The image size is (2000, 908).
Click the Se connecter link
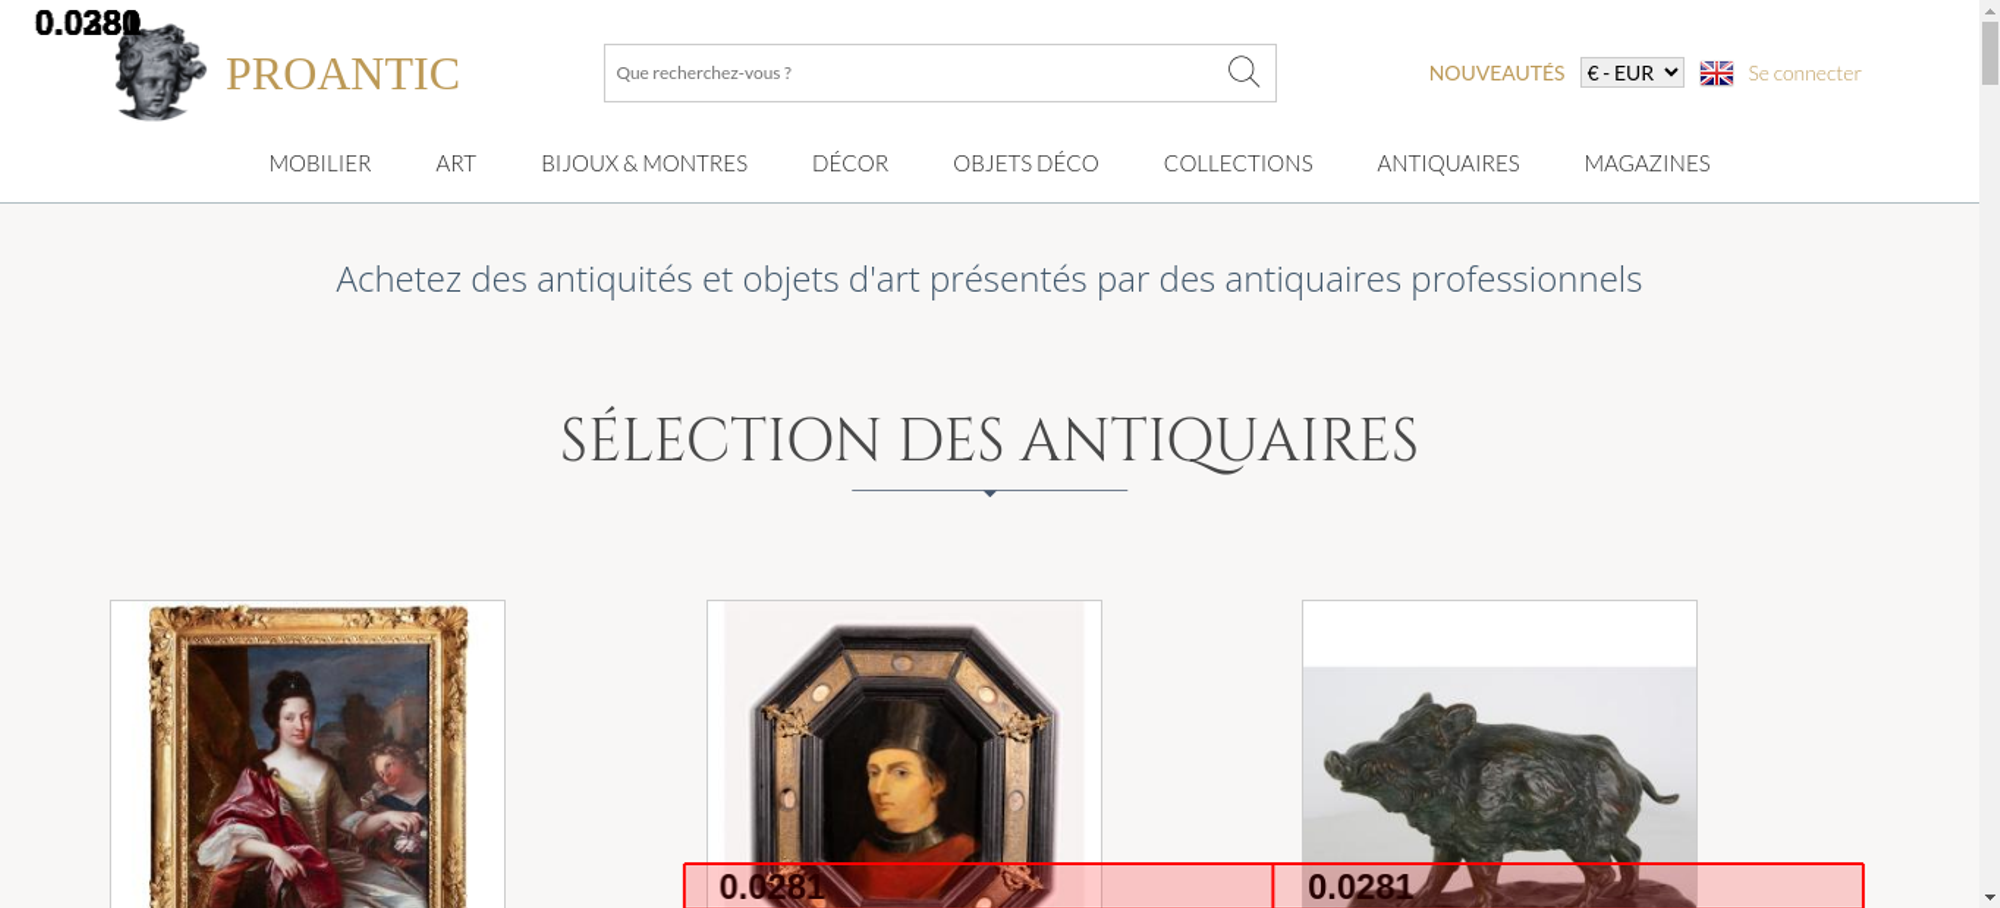click(1804, 73)
